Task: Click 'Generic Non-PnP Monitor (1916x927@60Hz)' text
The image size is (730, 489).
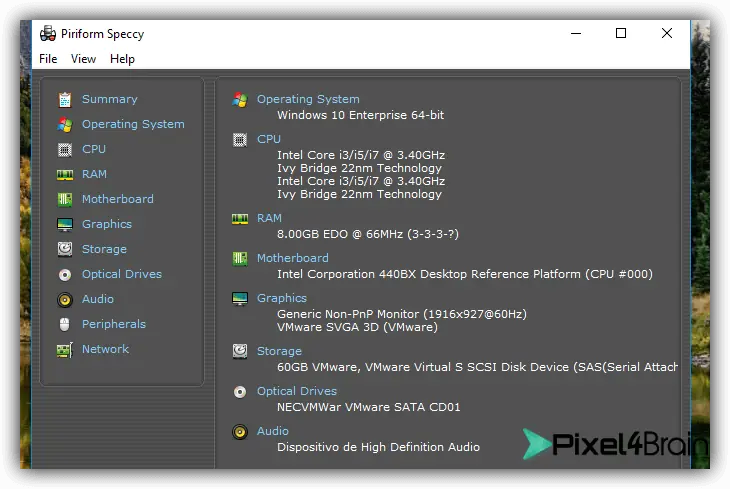Action: [x=402, y=314]
